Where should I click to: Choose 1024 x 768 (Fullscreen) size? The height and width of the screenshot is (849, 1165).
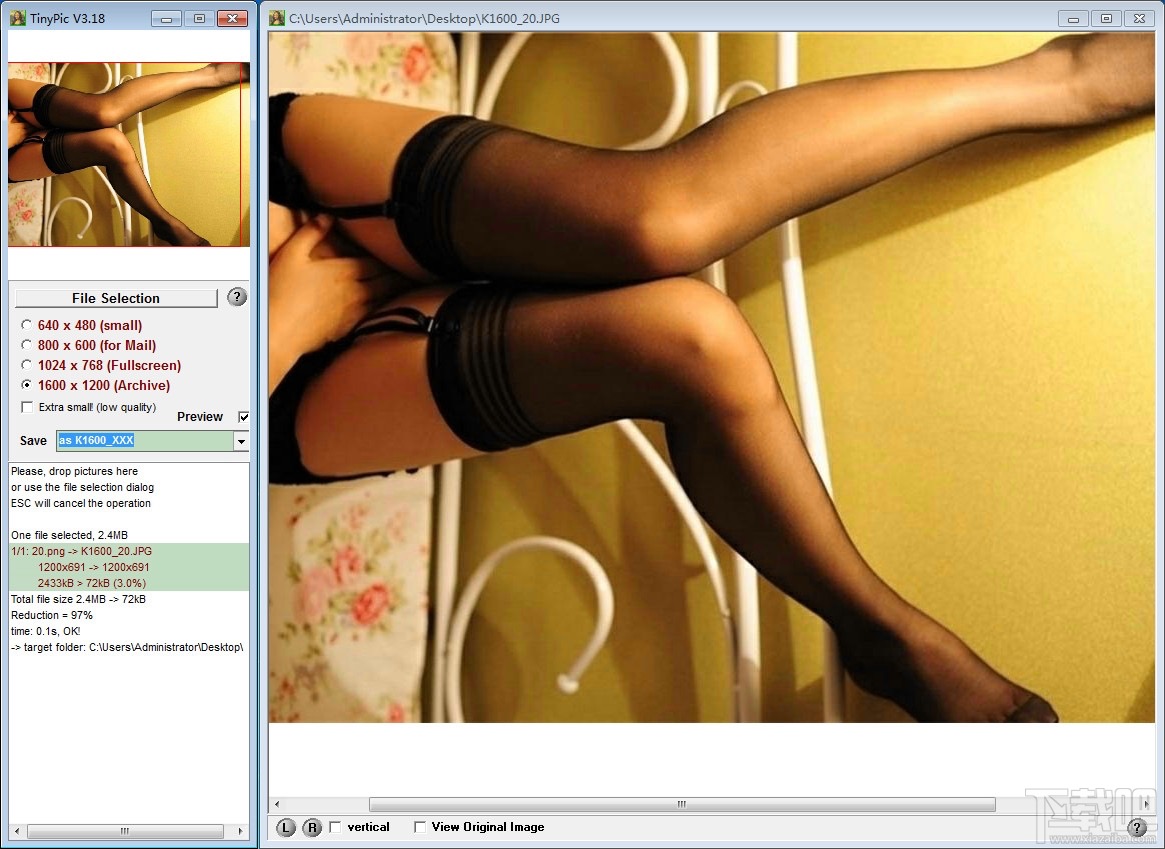[27, 365]
